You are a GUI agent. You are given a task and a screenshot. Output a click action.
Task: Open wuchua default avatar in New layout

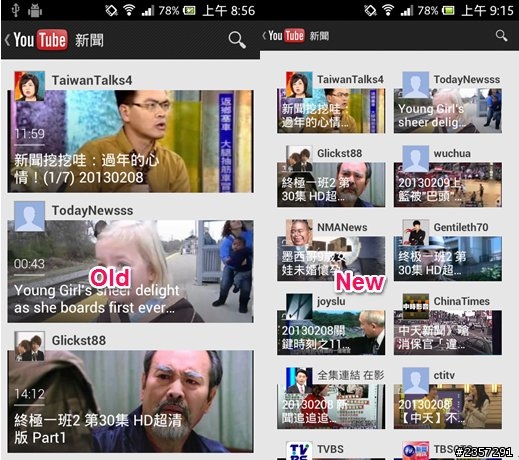pos(415,158)
